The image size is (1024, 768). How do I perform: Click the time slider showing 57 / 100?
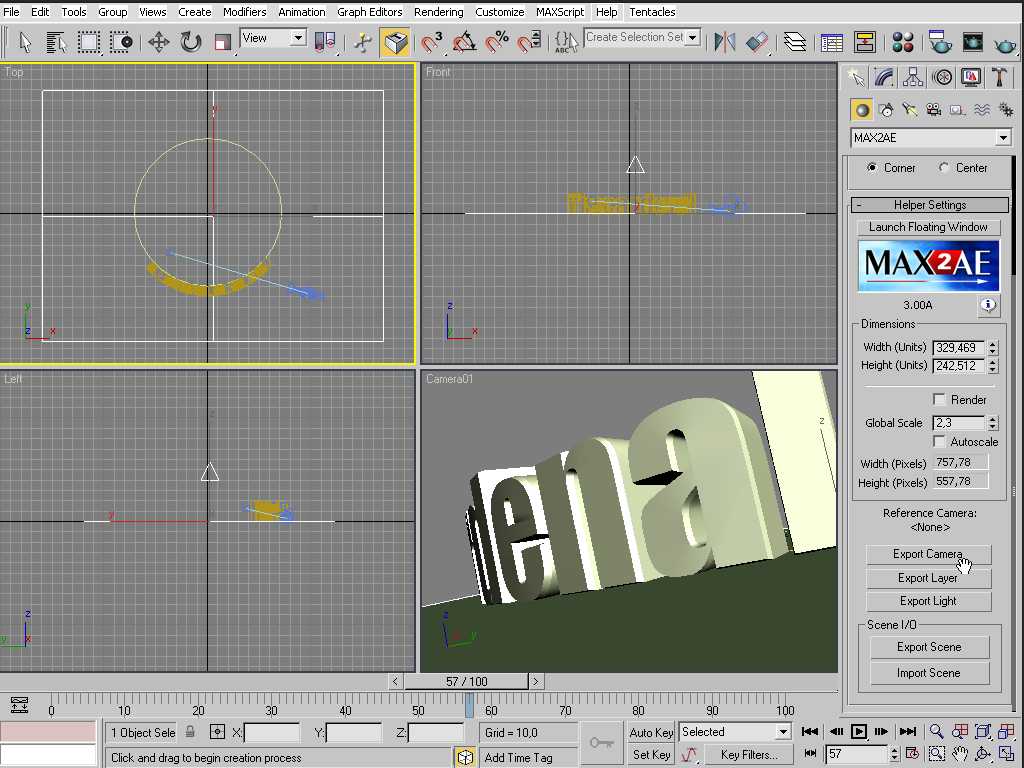[466, 681]
